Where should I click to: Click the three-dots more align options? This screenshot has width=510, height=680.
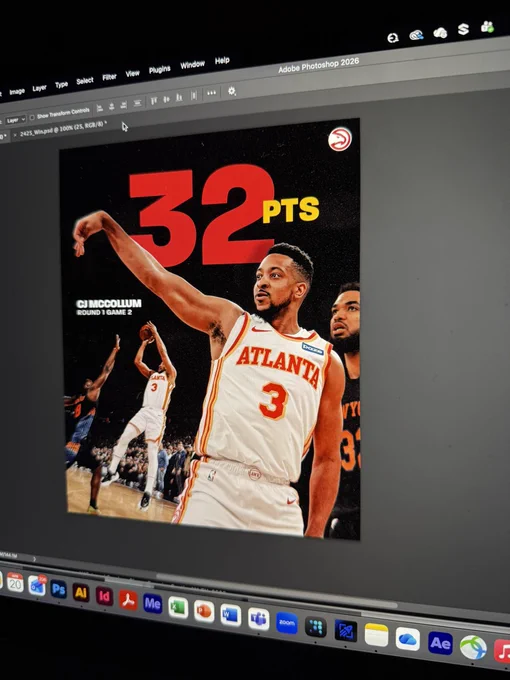(211, 93)
